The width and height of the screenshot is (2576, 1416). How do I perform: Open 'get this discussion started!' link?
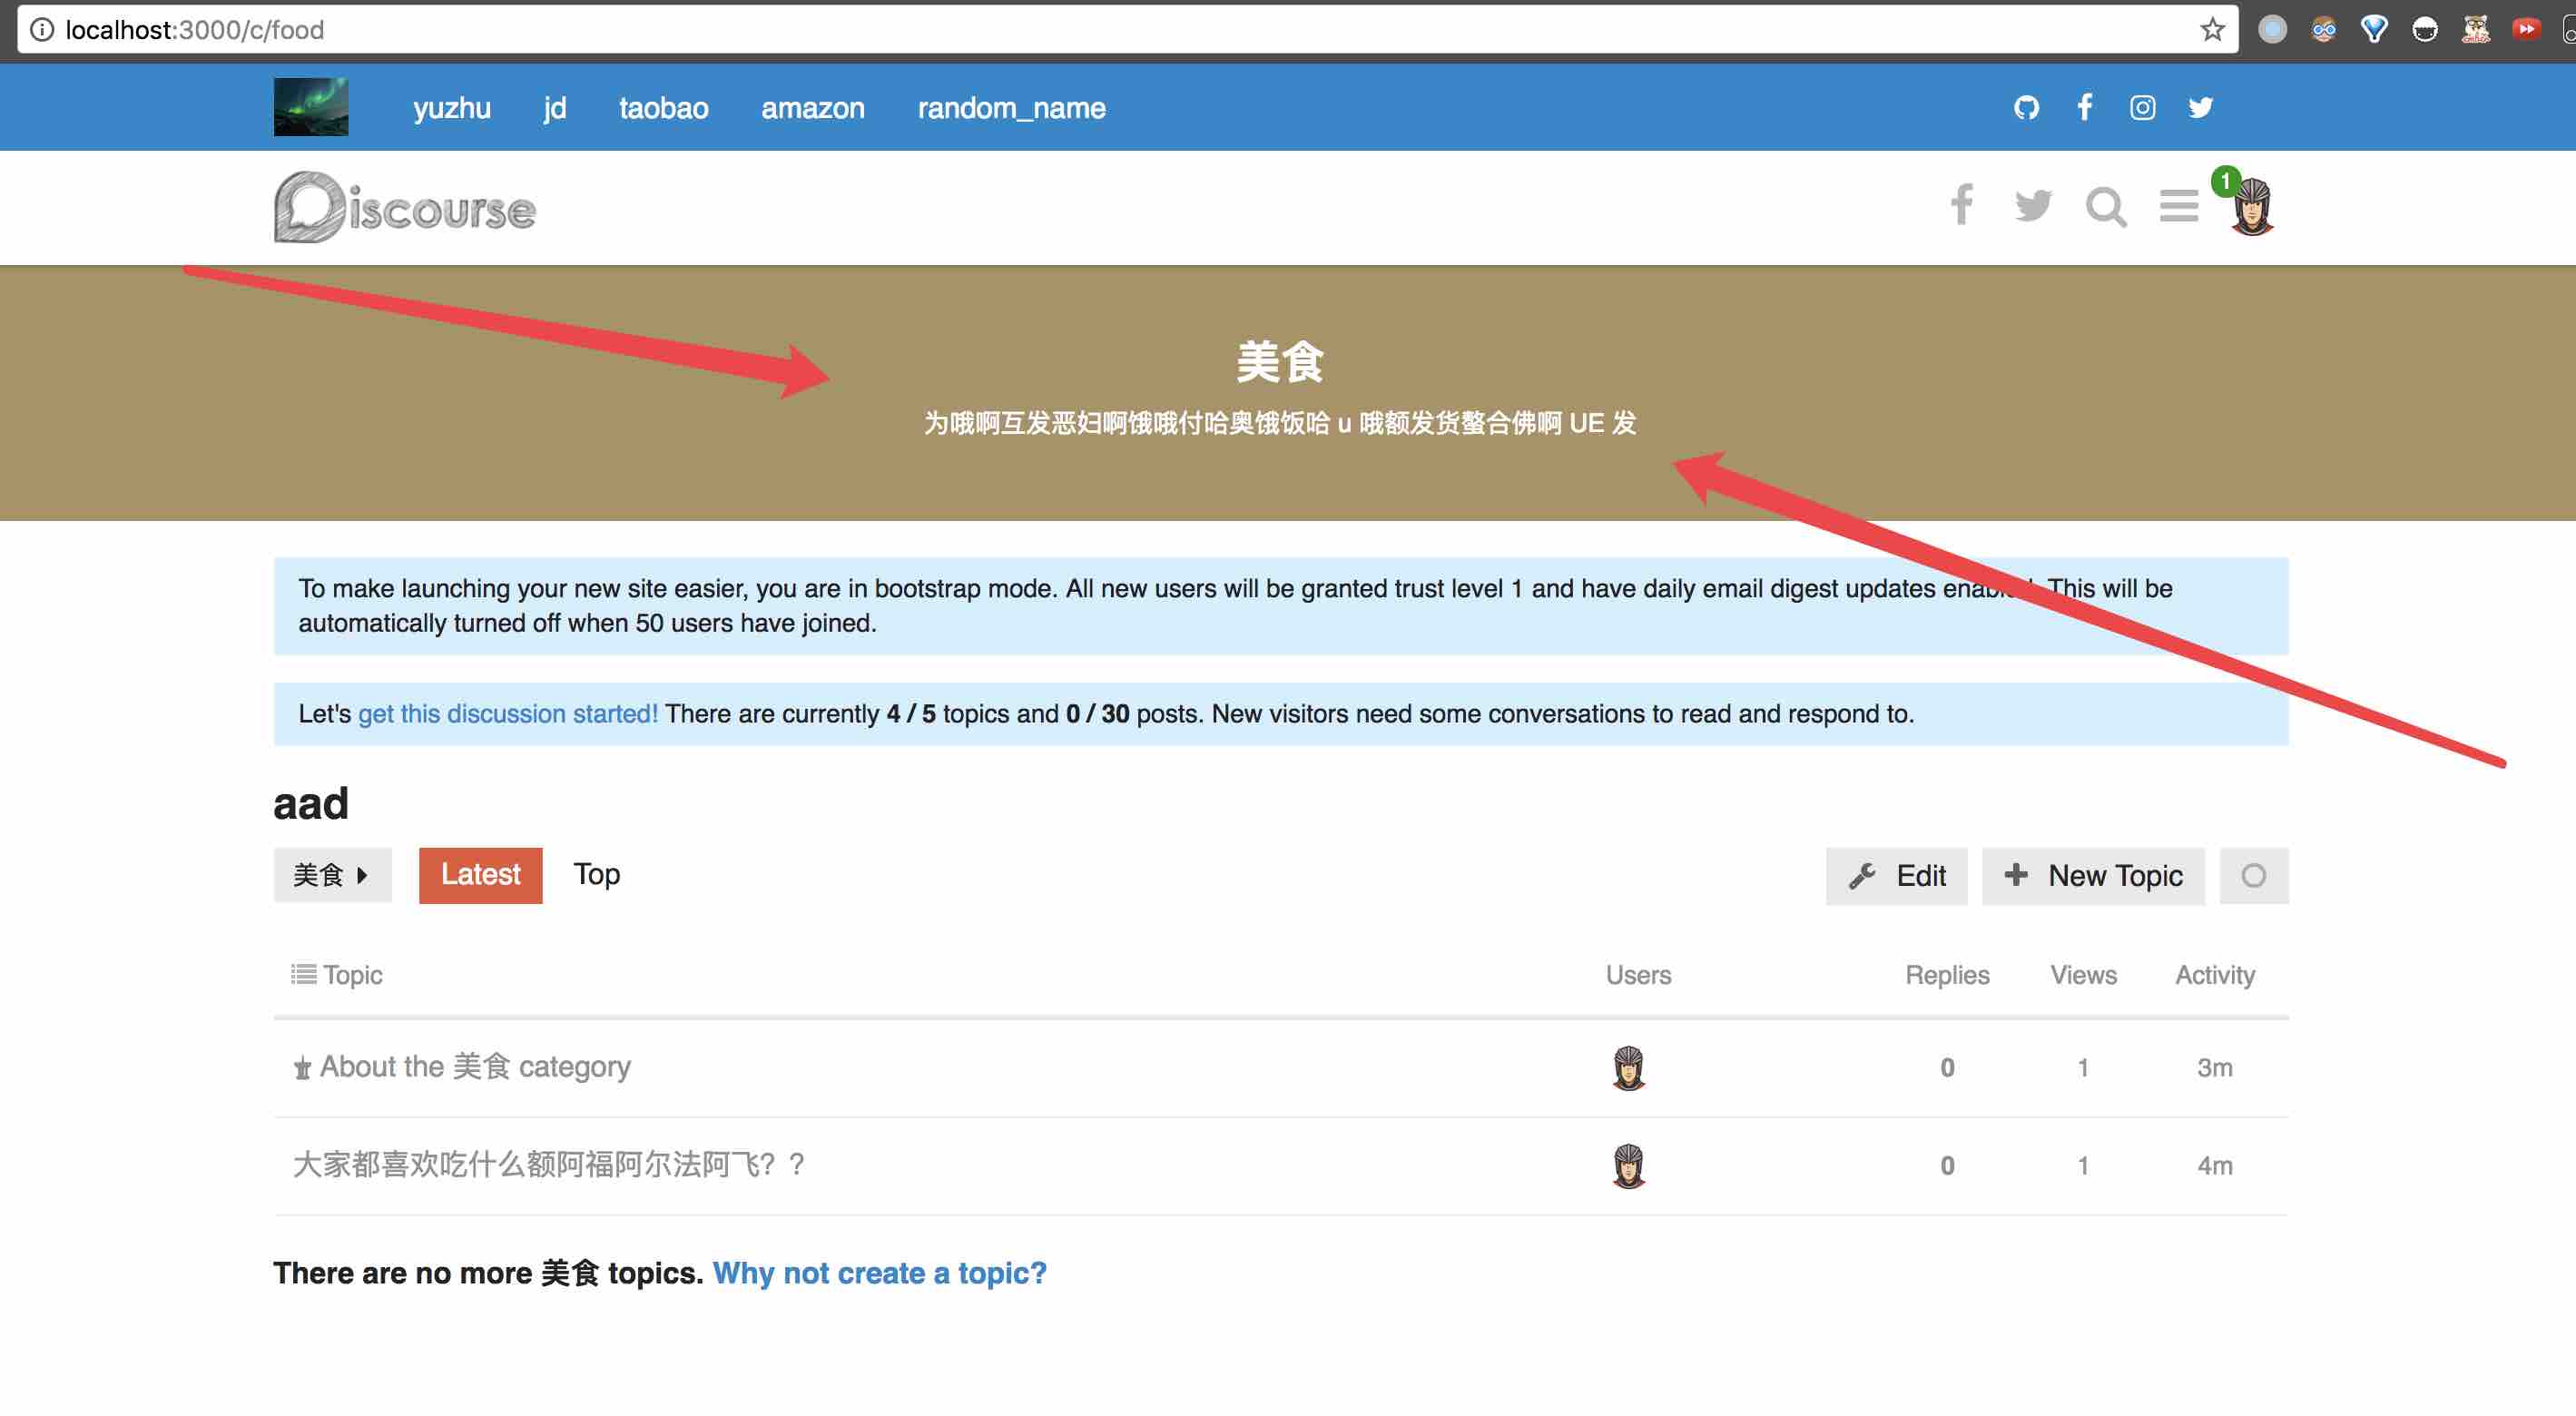point(507,714)
